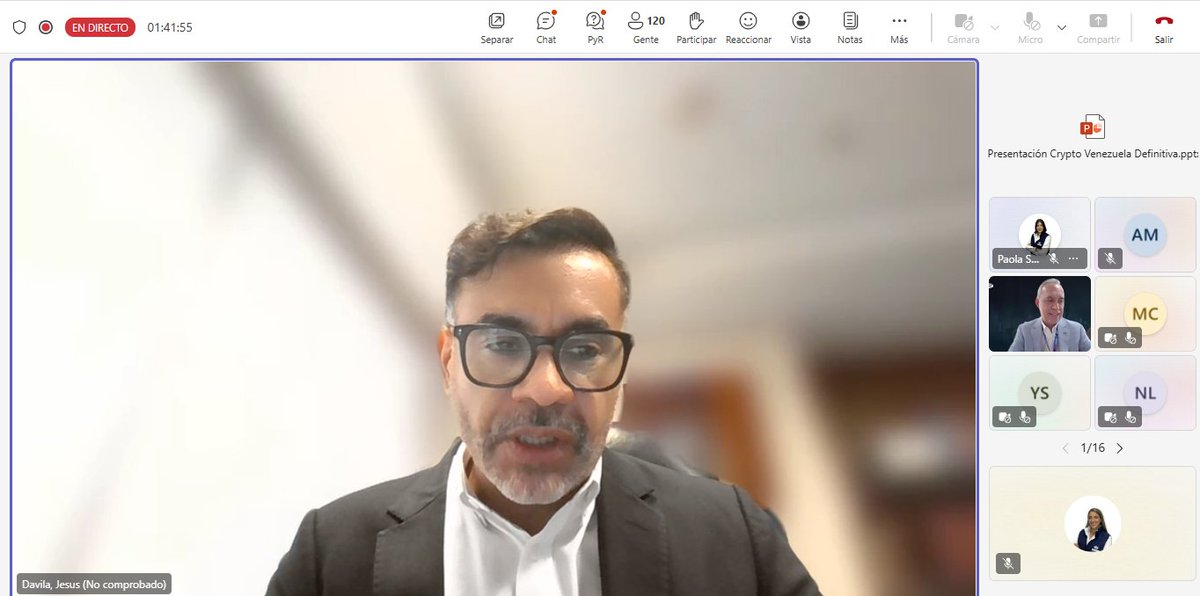Click the shield privacy icon
Screen dimensions: 1200x596
[x=19, y=27]
